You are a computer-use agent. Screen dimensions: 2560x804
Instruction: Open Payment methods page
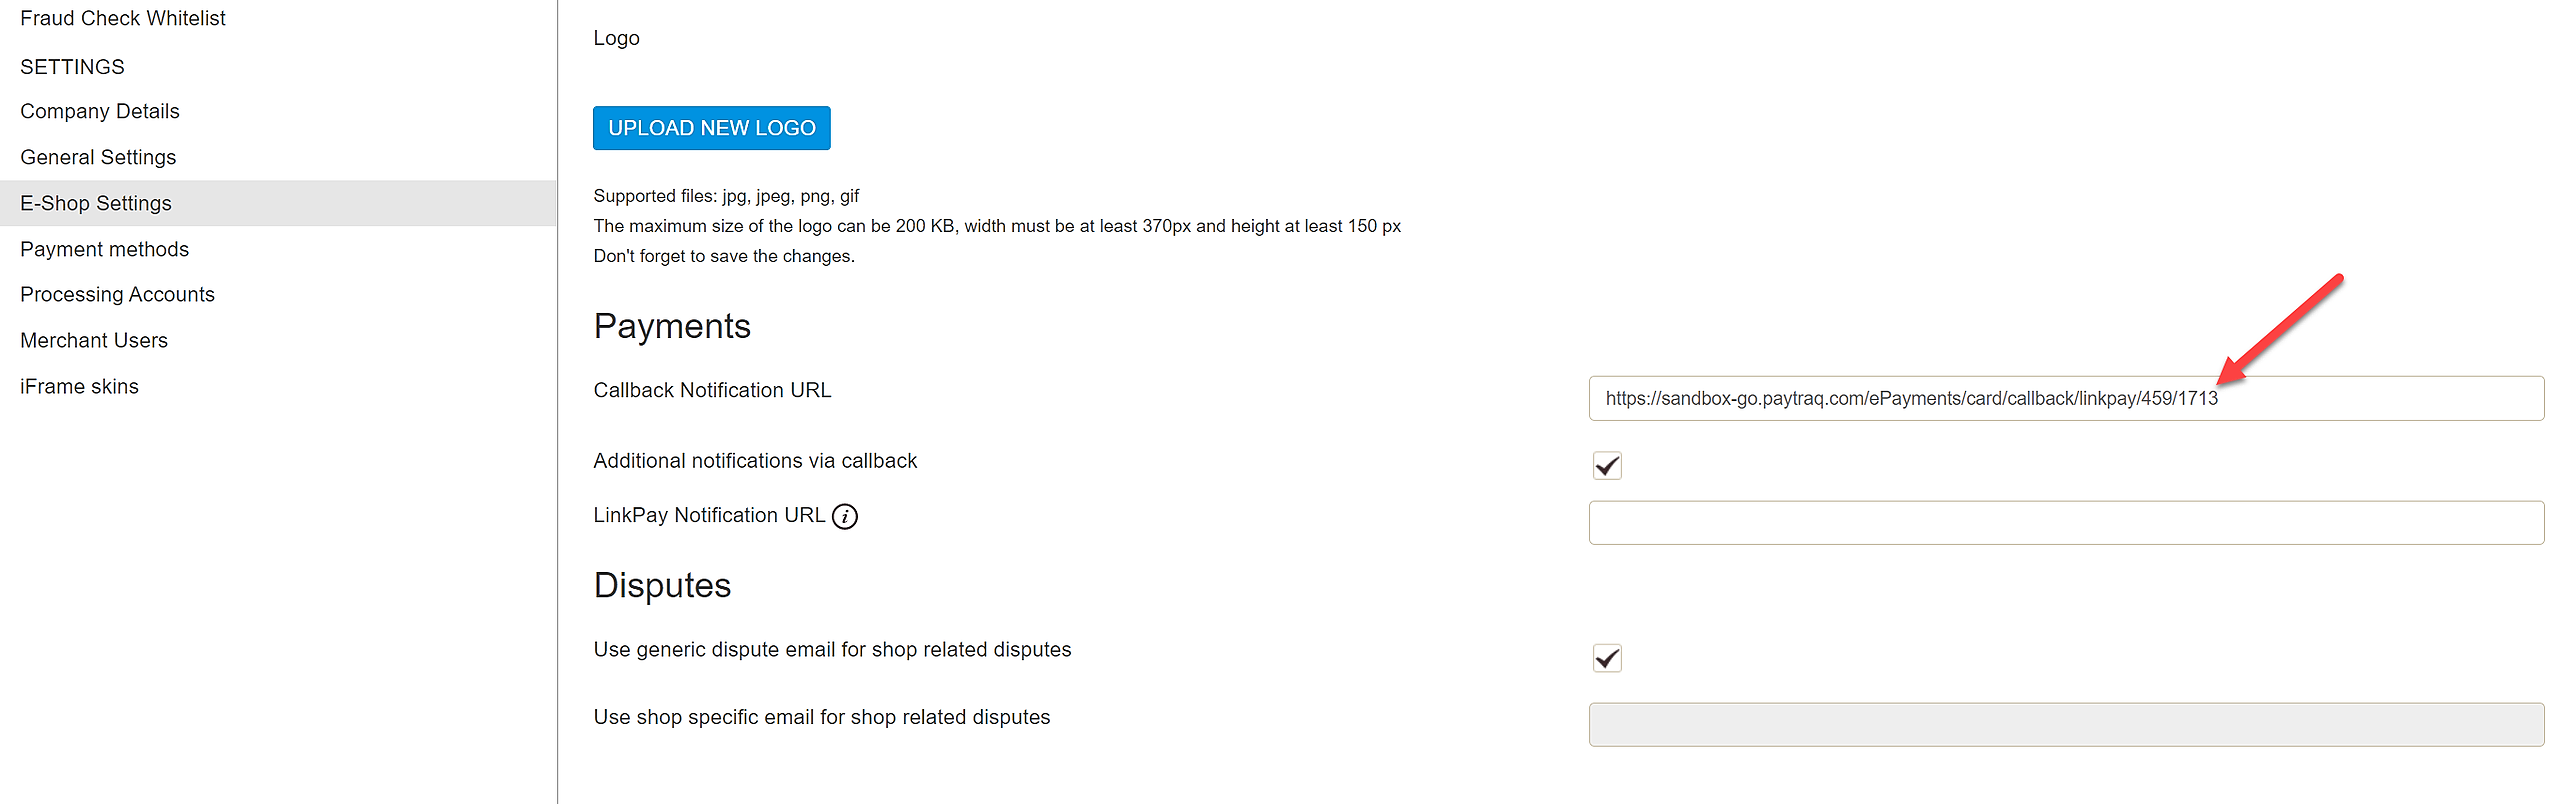click(104, 249)
